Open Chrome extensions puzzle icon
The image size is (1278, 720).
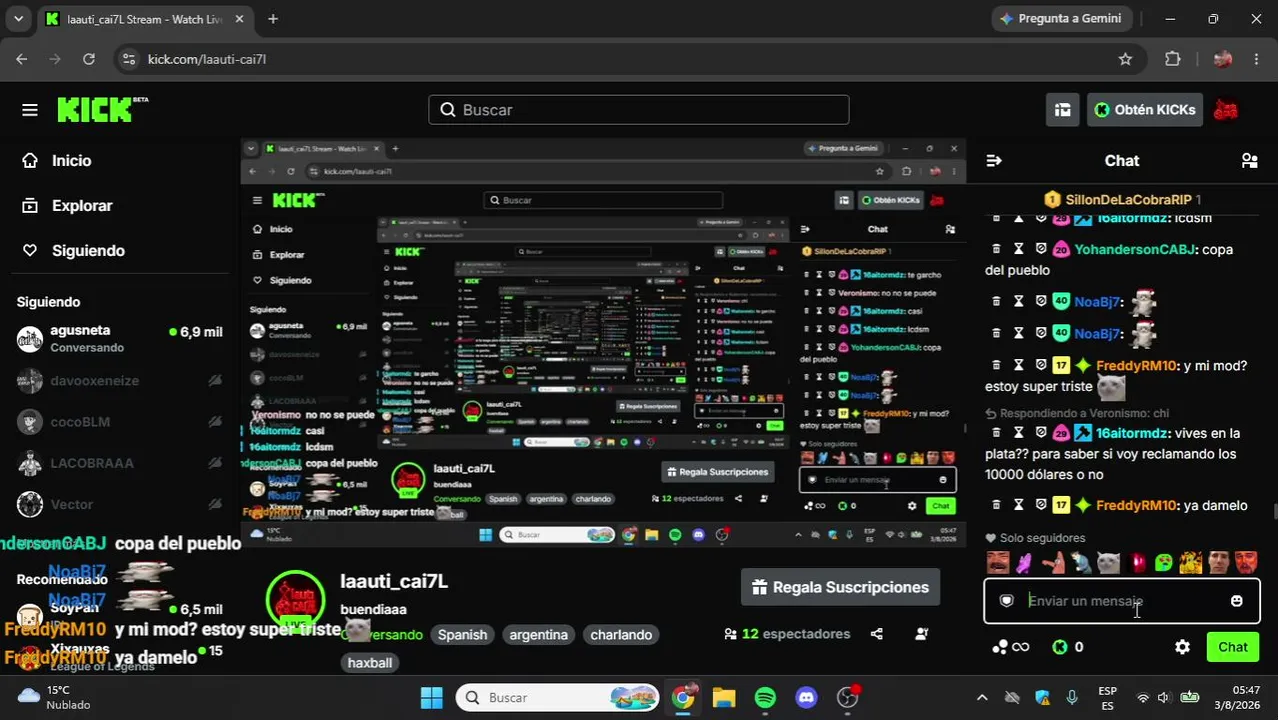click(x=1173, y=59)
